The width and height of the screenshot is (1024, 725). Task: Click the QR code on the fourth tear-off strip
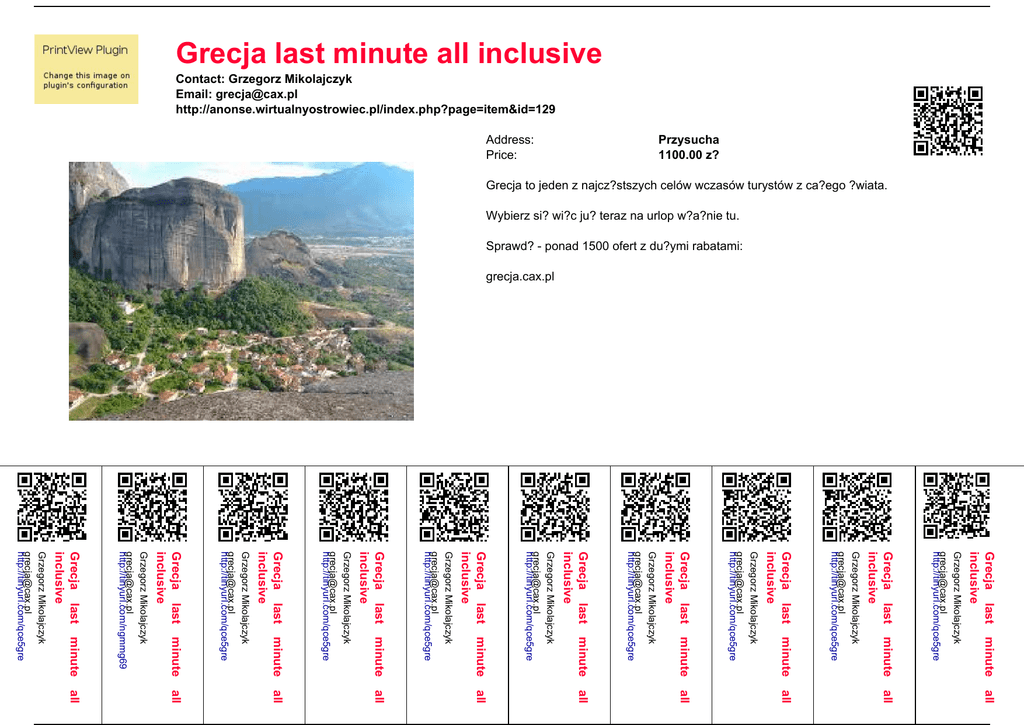354,506
